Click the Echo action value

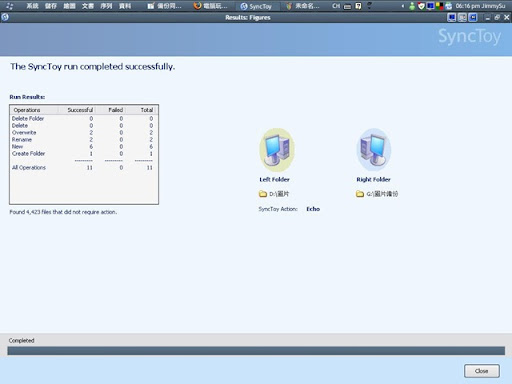[x=313, y=209]
